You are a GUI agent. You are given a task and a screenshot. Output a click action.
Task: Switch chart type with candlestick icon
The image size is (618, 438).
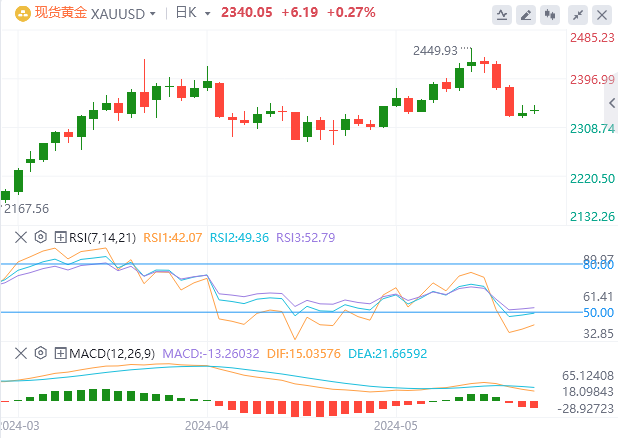[550, 15]
